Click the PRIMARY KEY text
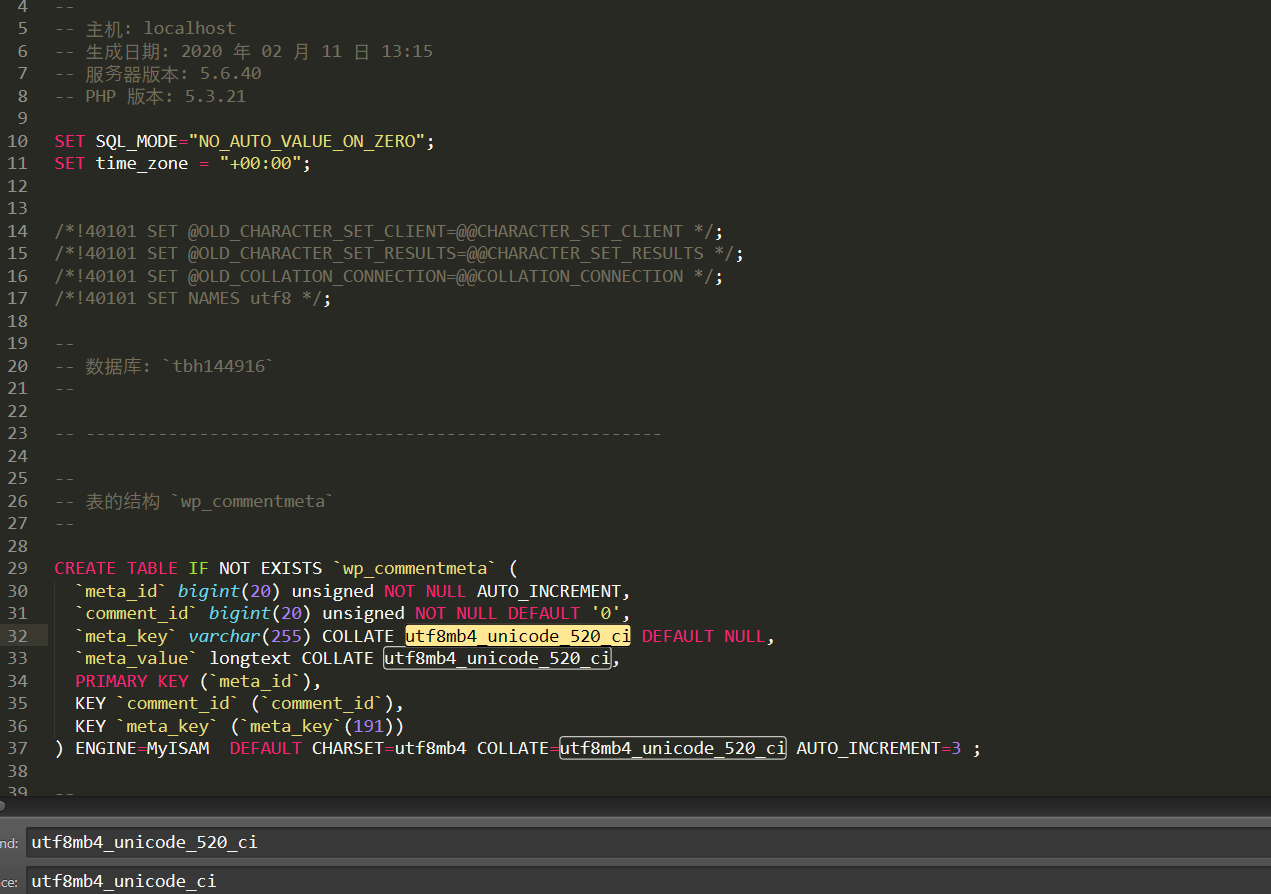This screenshot has height=894, width=1271. point(131,681)
